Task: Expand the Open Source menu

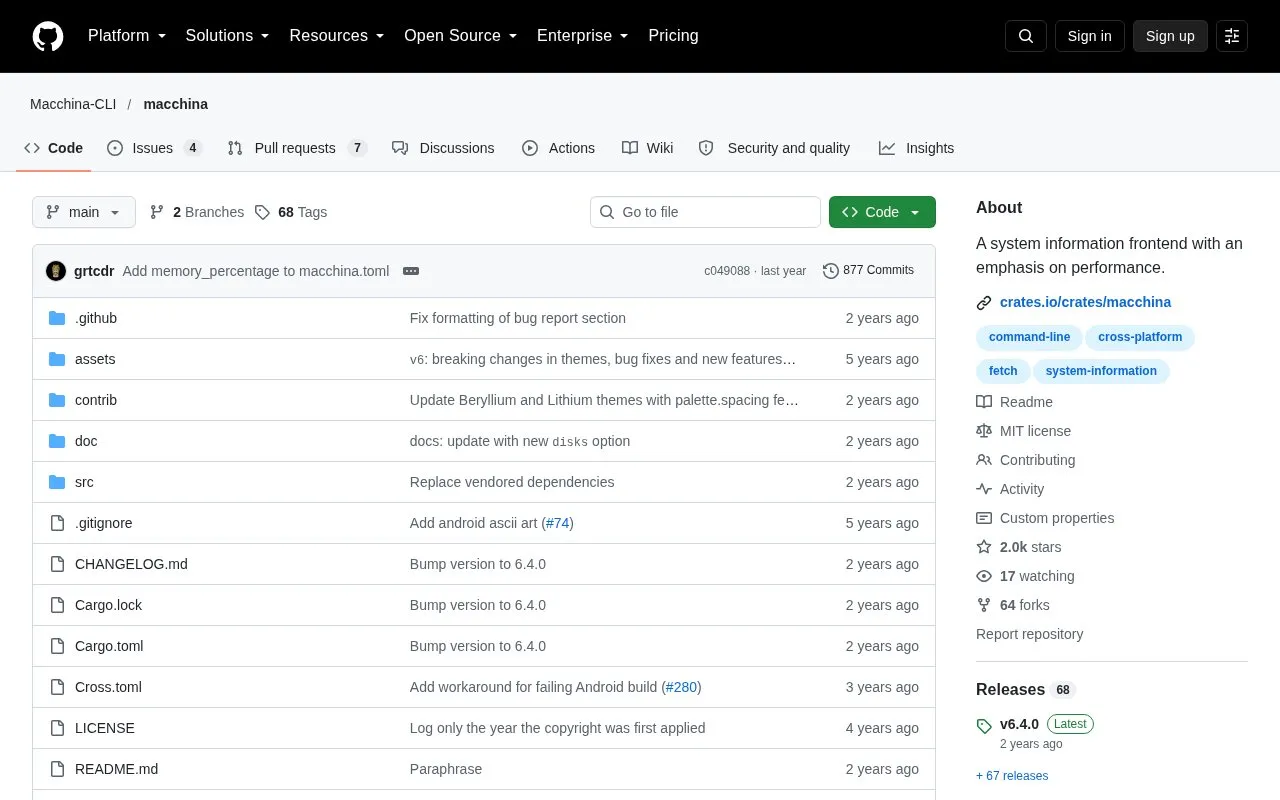Action: pos(461,36)
